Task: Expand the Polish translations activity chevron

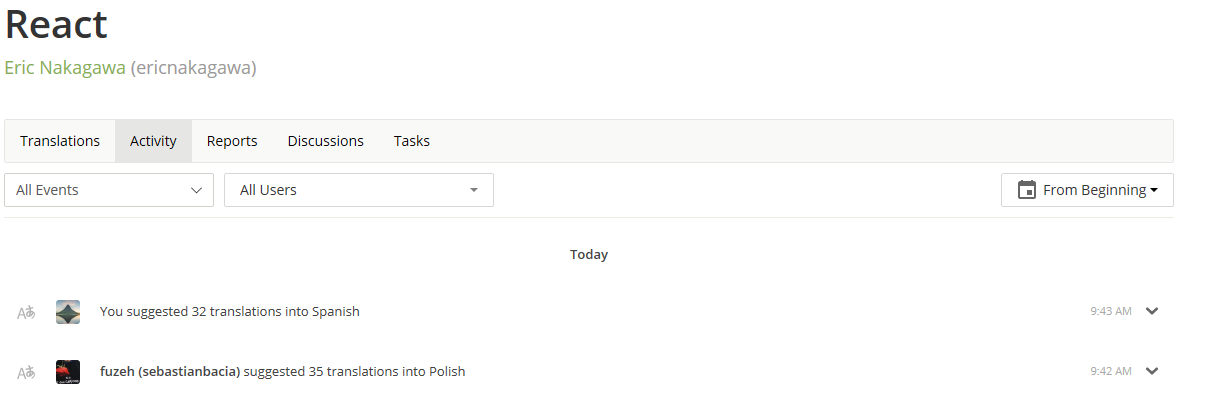Action: (x=1152, y=371)
